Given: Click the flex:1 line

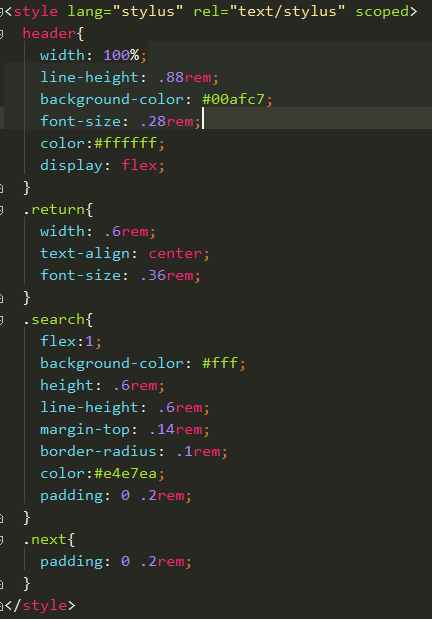Looking at the screenshot, I should [x=71, y=341].
